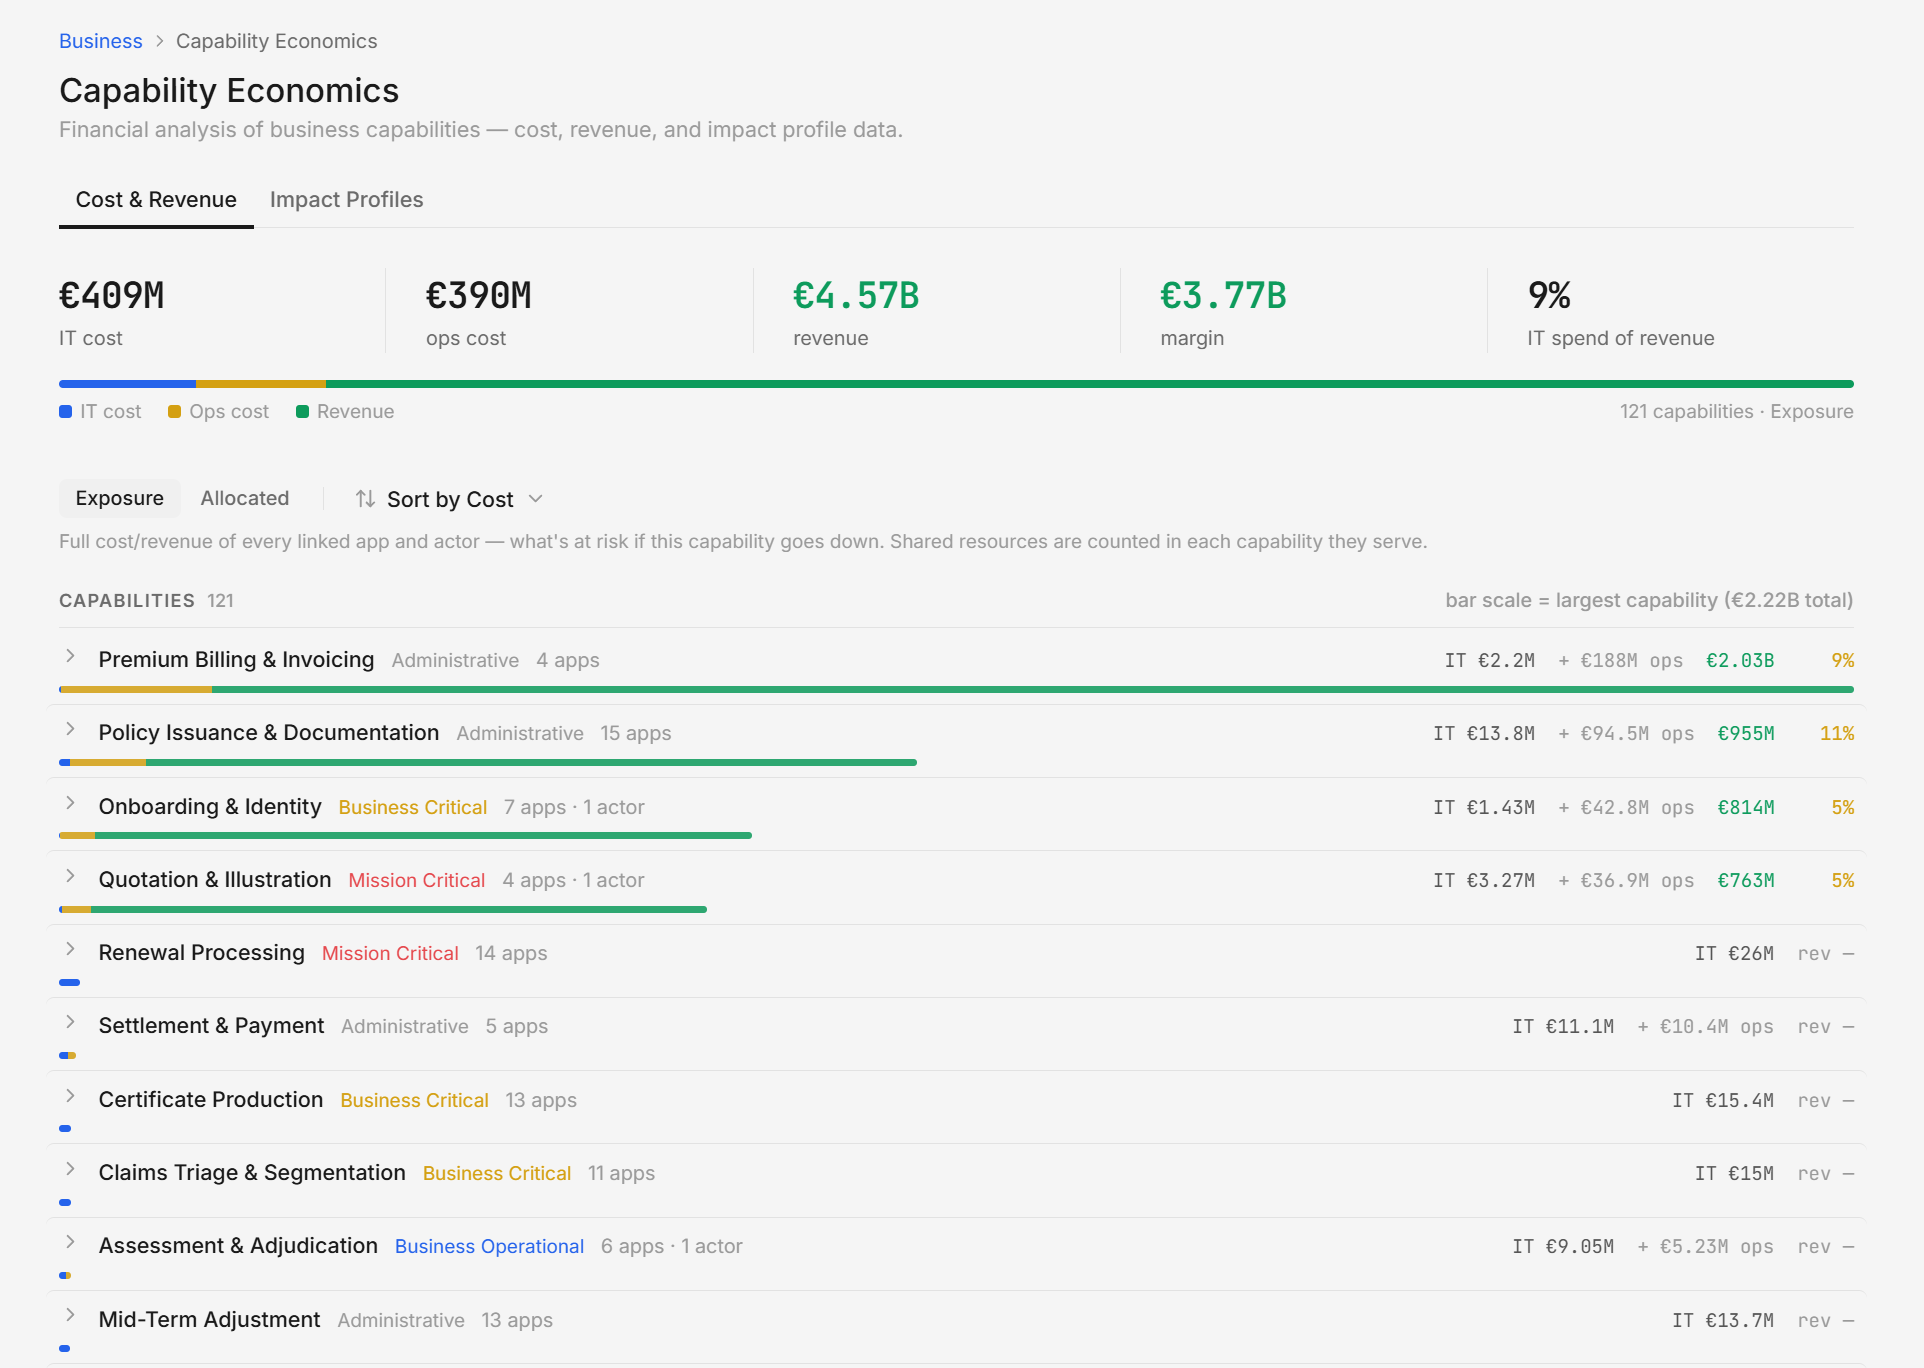
Task: Expand the Settlement & Payment chevron
Action: point(70,1022)
